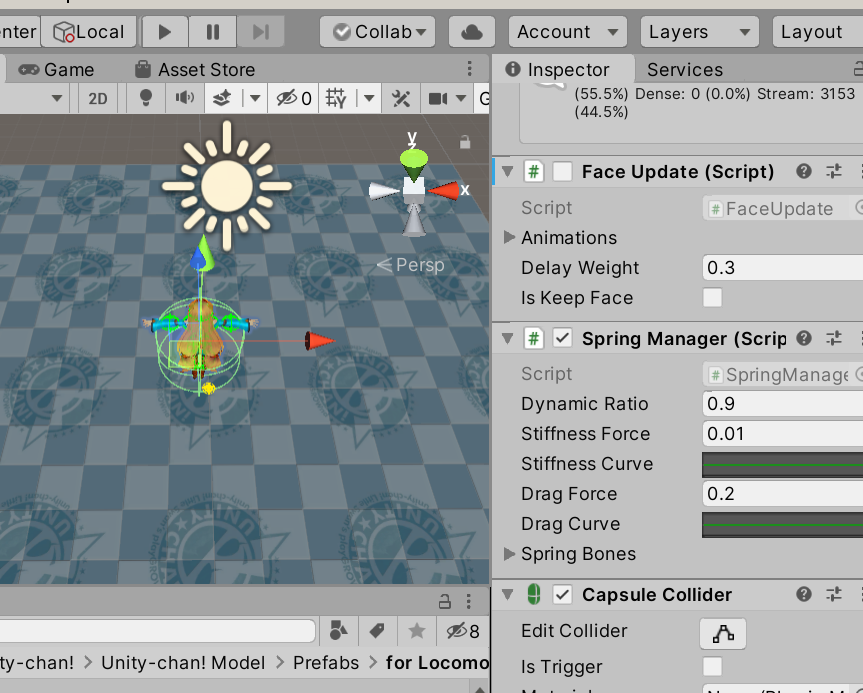Open Unity cloud Services button
The width and height of the screenshot is (863, 693).
[472, 32]
